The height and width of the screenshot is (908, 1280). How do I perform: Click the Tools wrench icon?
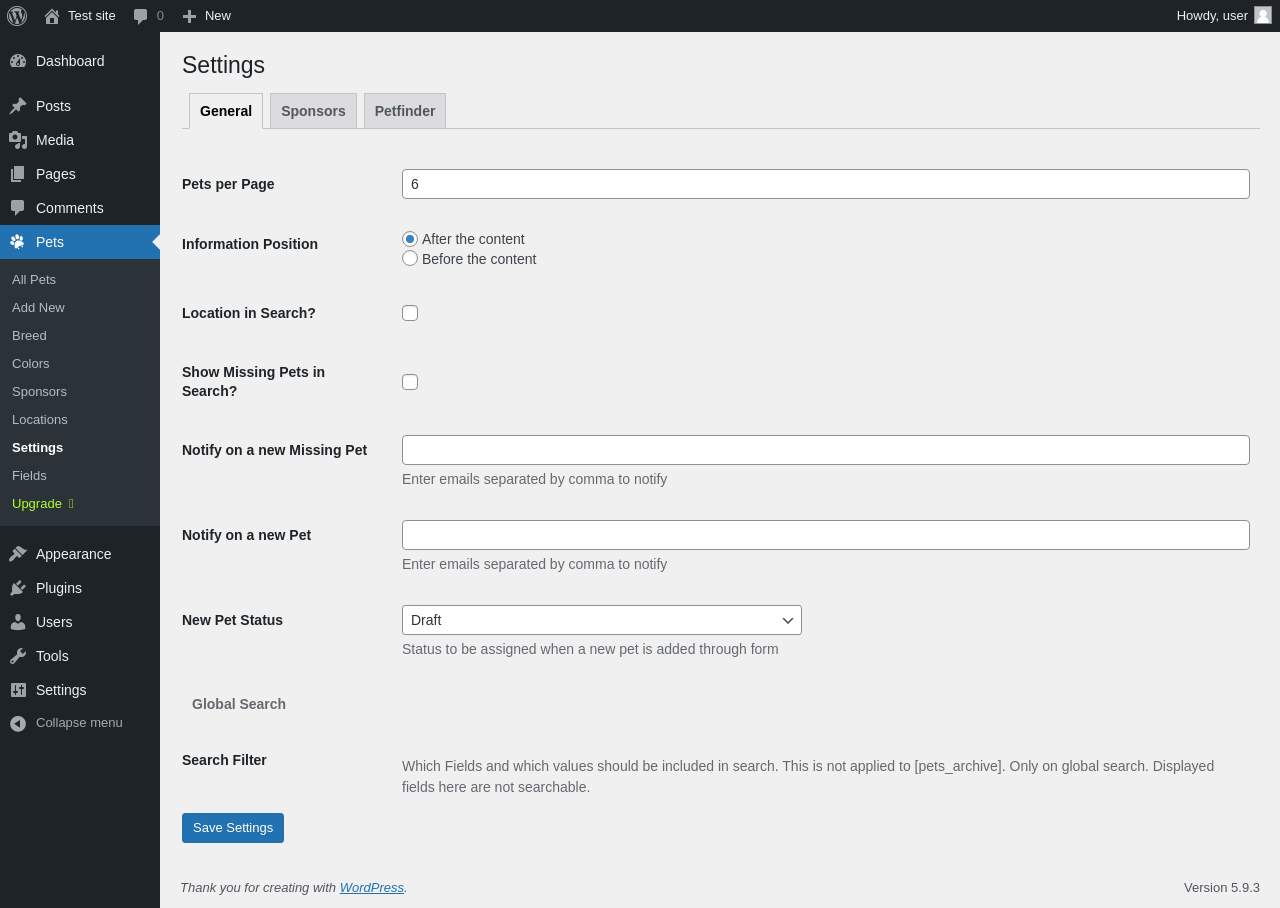click(18, 656)
